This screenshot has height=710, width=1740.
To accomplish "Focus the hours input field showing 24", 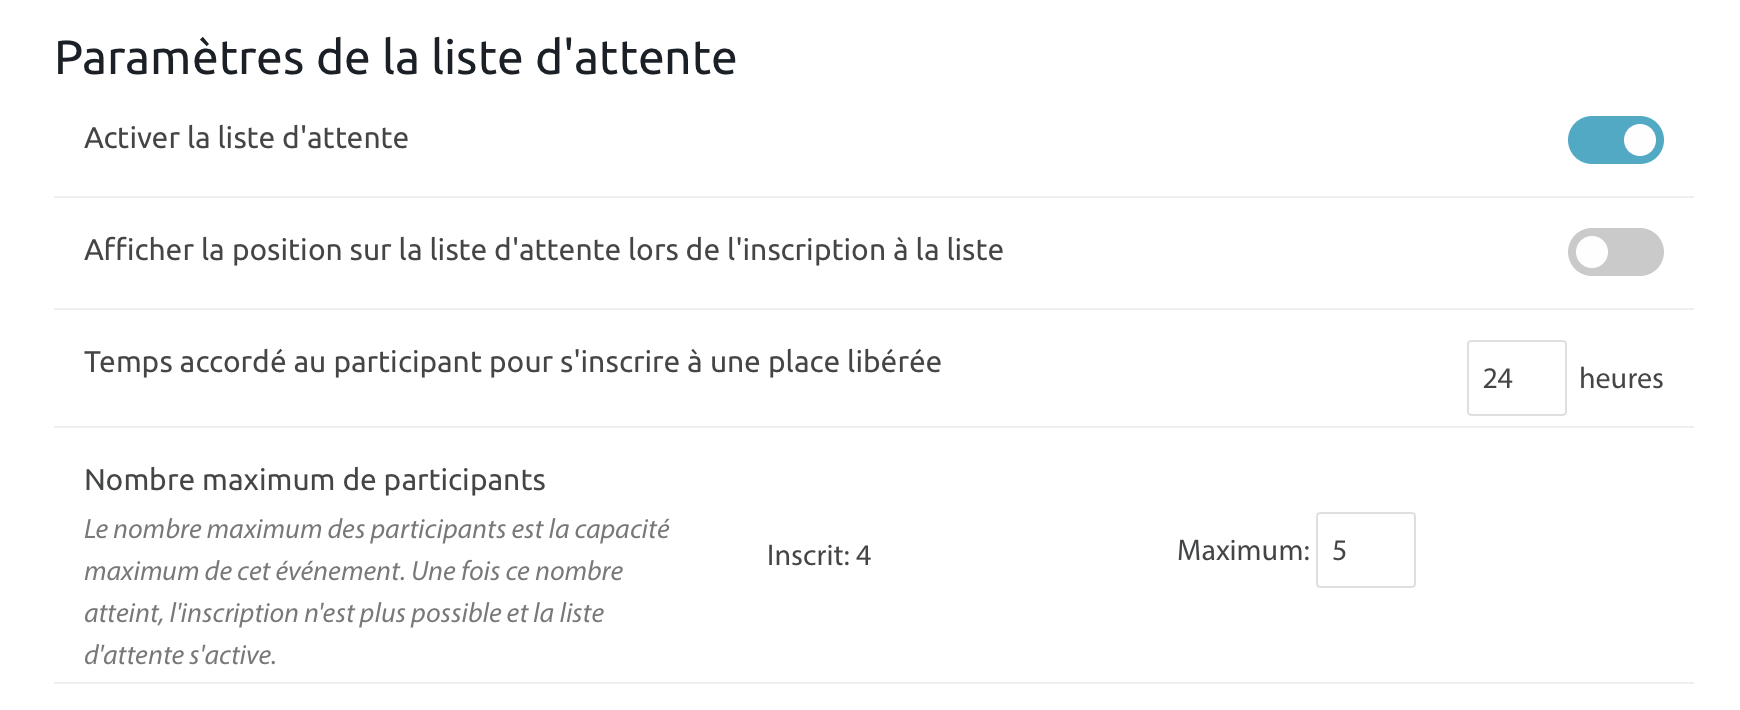I will point(1515,378).
